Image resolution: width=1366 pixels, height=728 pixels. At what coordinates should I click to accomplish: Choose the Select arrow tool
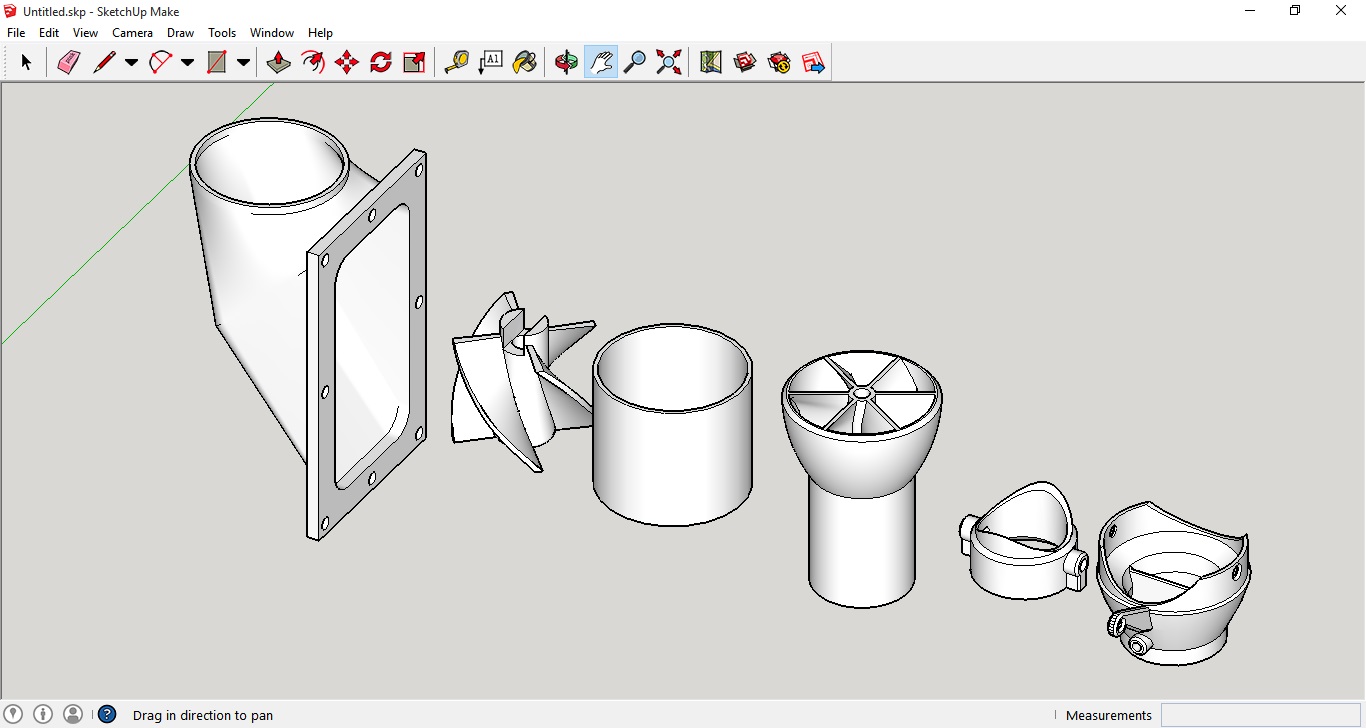[x=26, y=62]
